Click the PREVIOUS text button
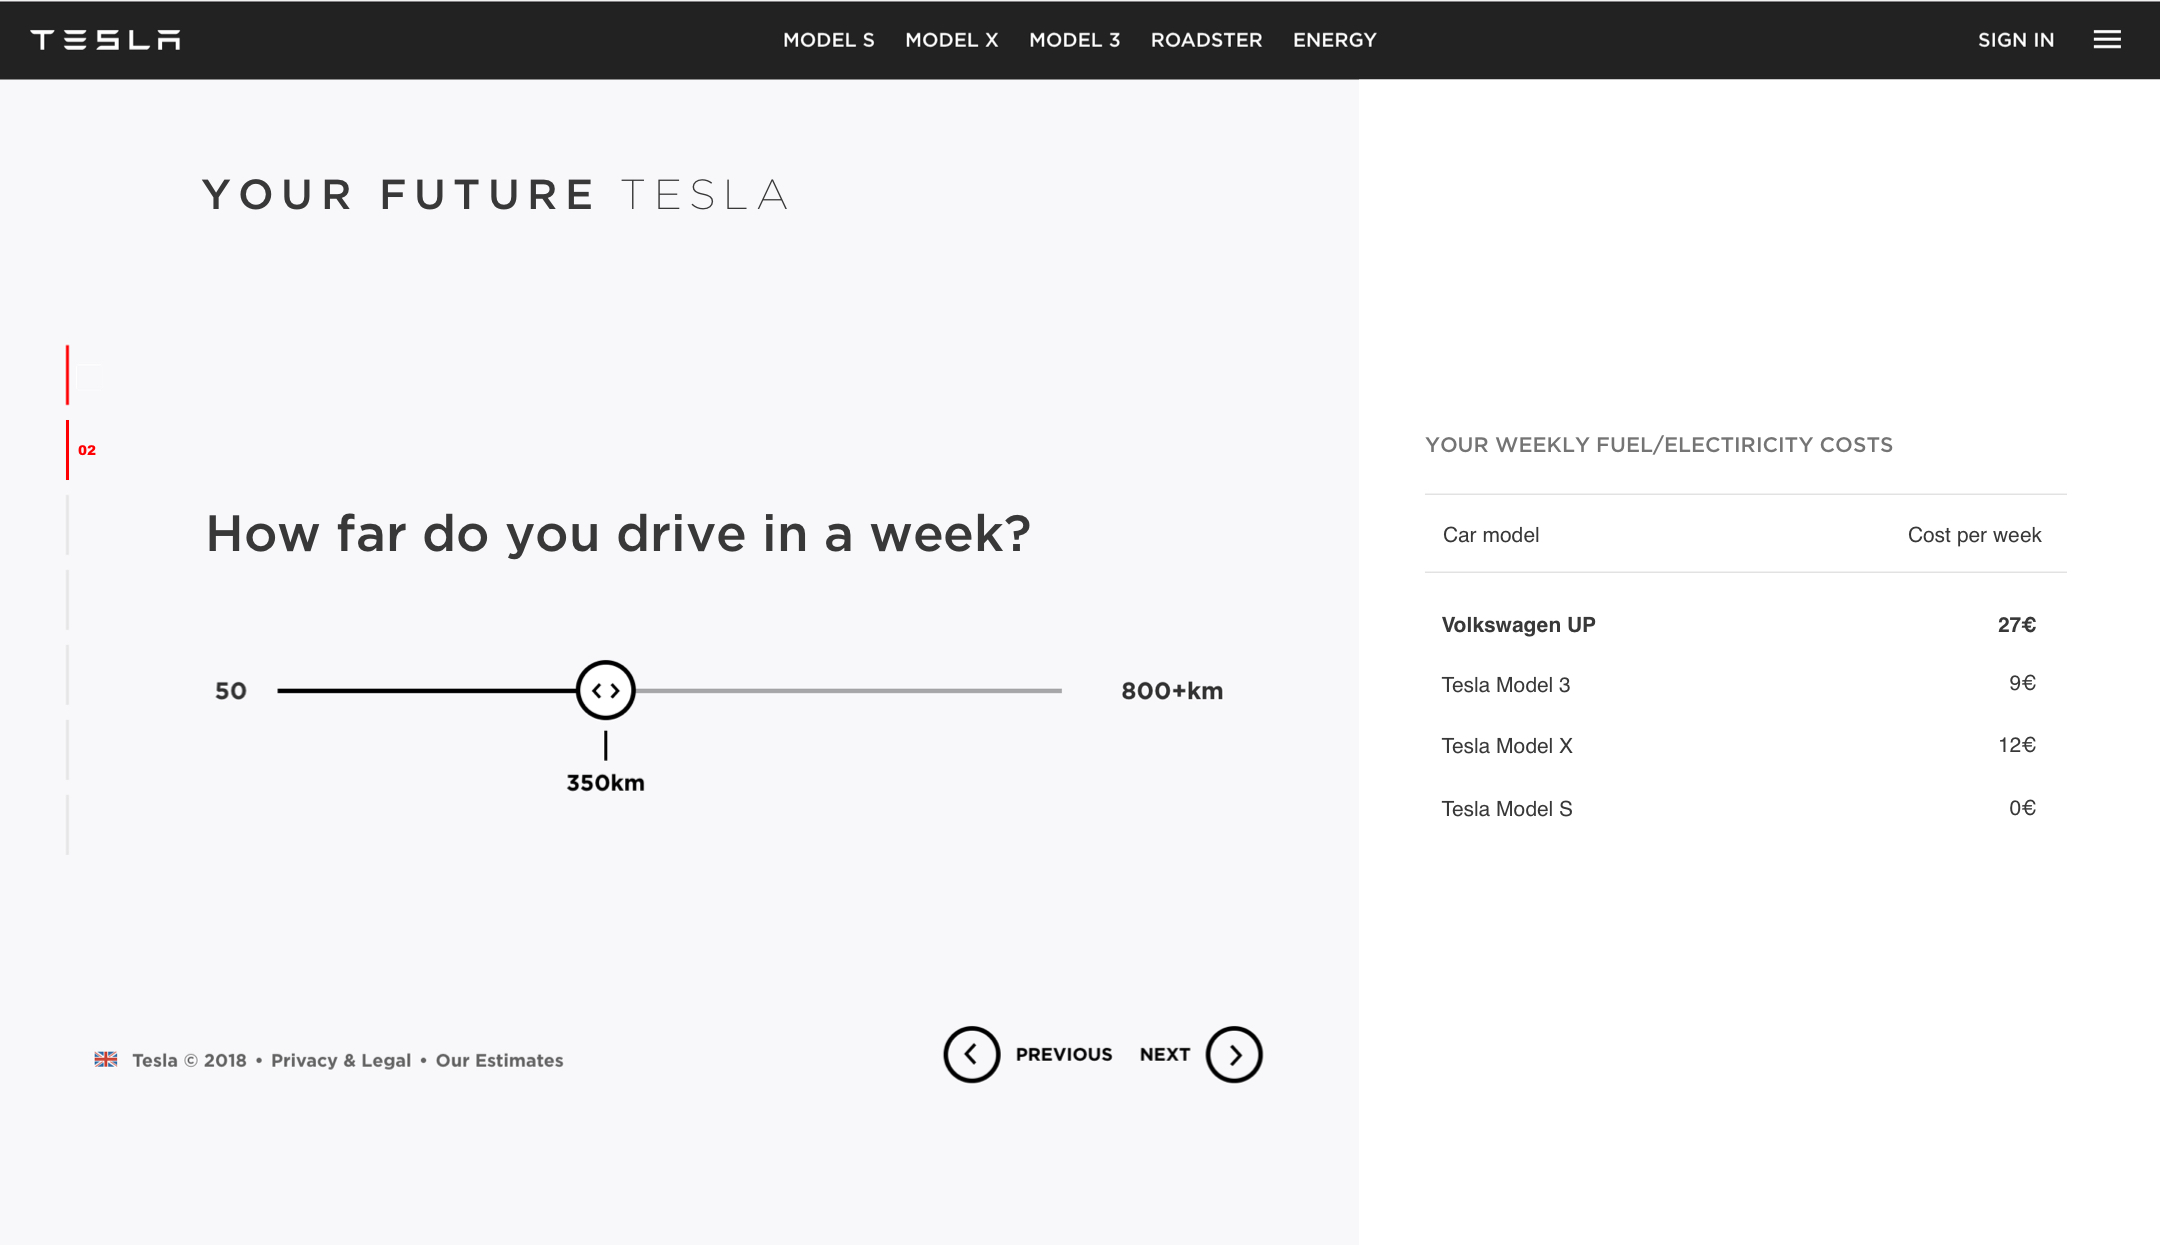The width and height of the screenshot is (2160, 1245). [x=1064, y=1054]
